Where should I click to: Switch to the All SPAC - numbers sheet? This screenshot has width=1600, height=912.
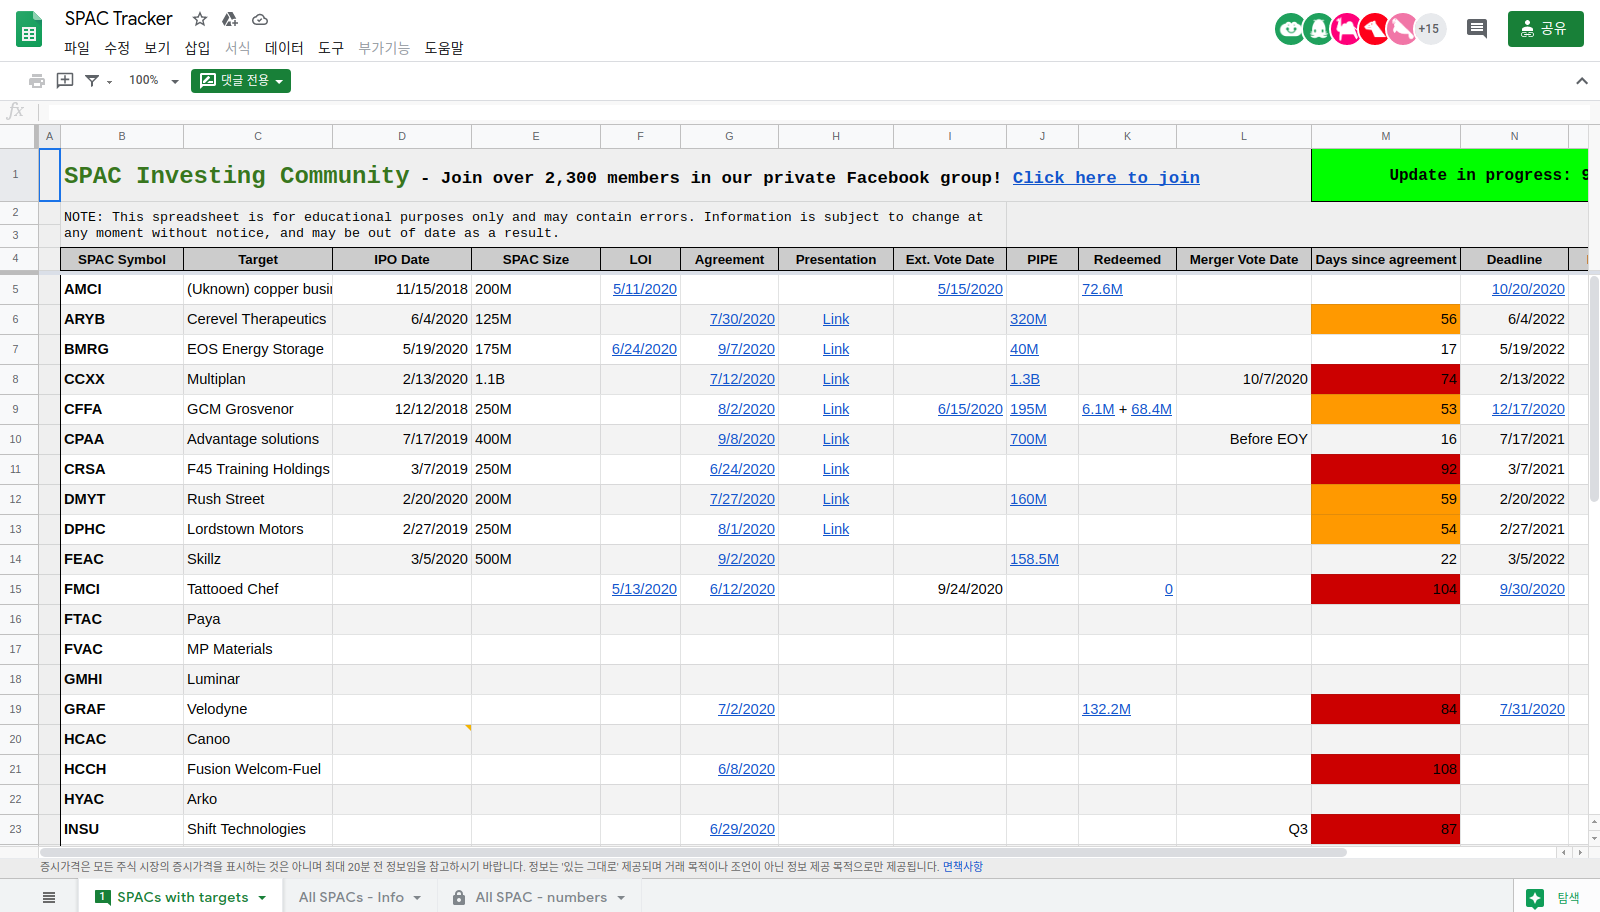(x=541, y=898)
